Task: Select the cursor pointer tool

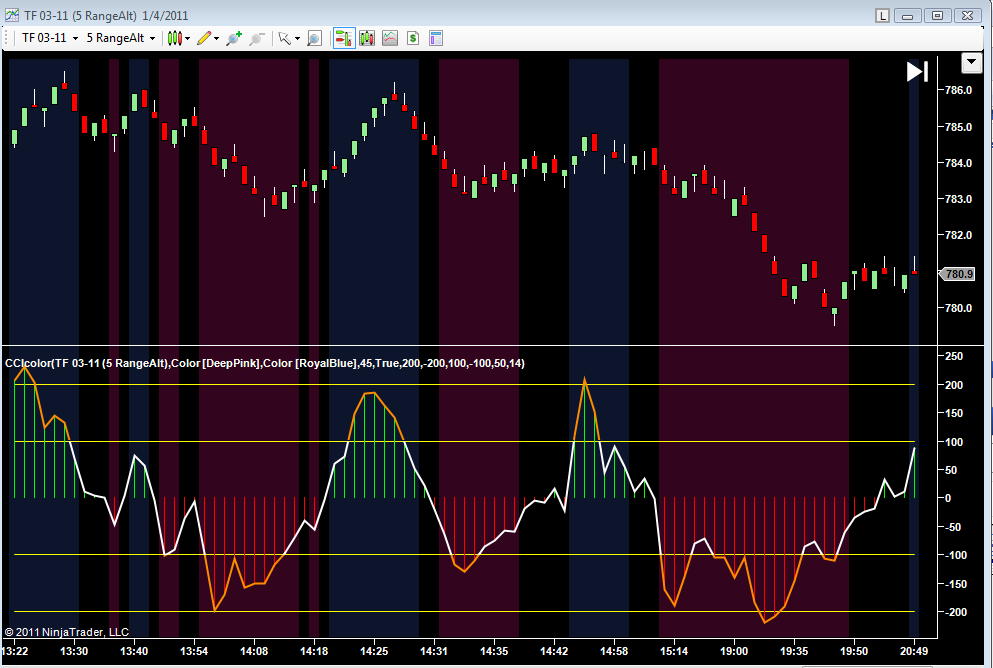Action: click(x=285, y=39)
